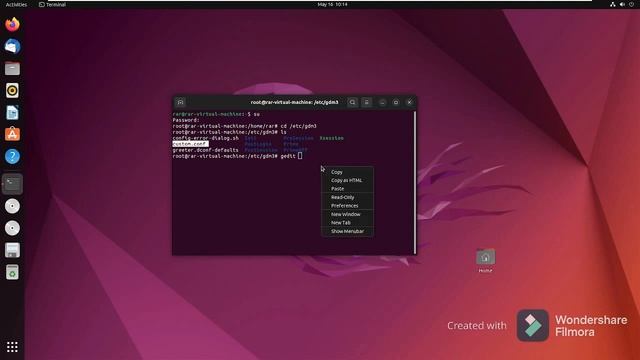Screen dimensions: 640x360
Task: Click the config-error-dialog.sh filename
Action: [205, 138]
